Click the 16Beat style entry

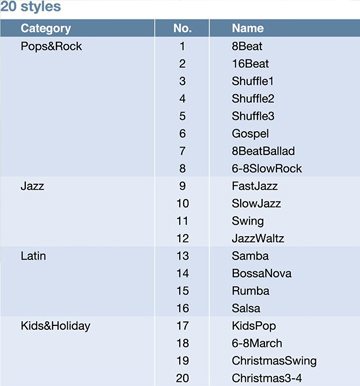[x=250, y=63]
